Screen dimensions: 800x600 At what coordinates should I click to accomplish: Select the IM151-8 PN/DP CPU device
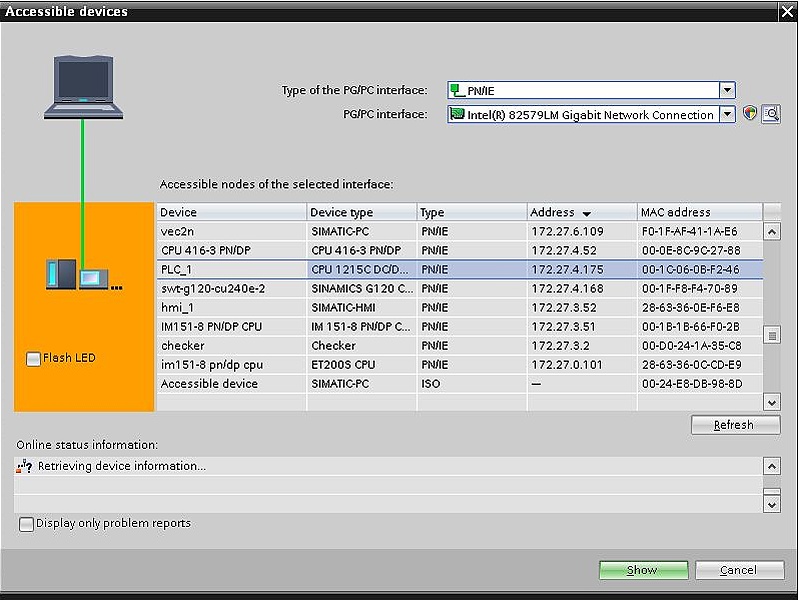click(x=211, y=327)
